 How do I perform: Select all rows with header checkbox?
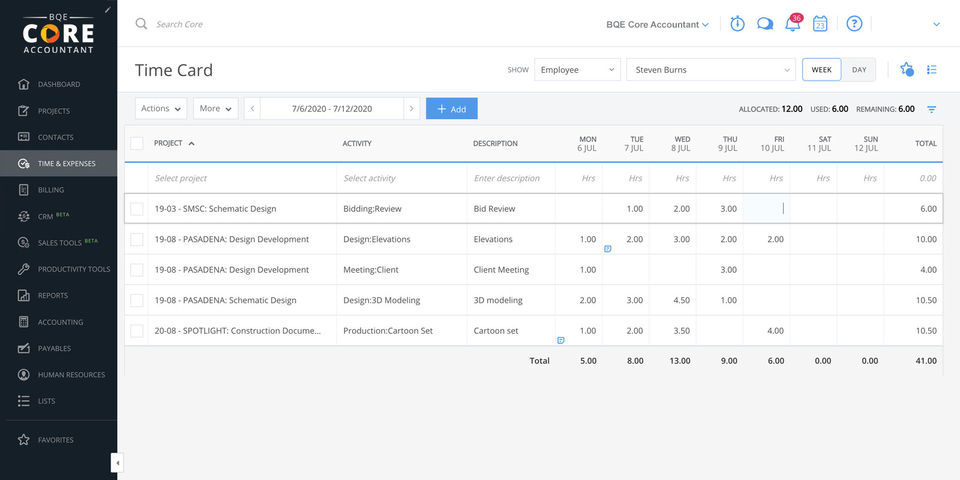pos(137,143)
